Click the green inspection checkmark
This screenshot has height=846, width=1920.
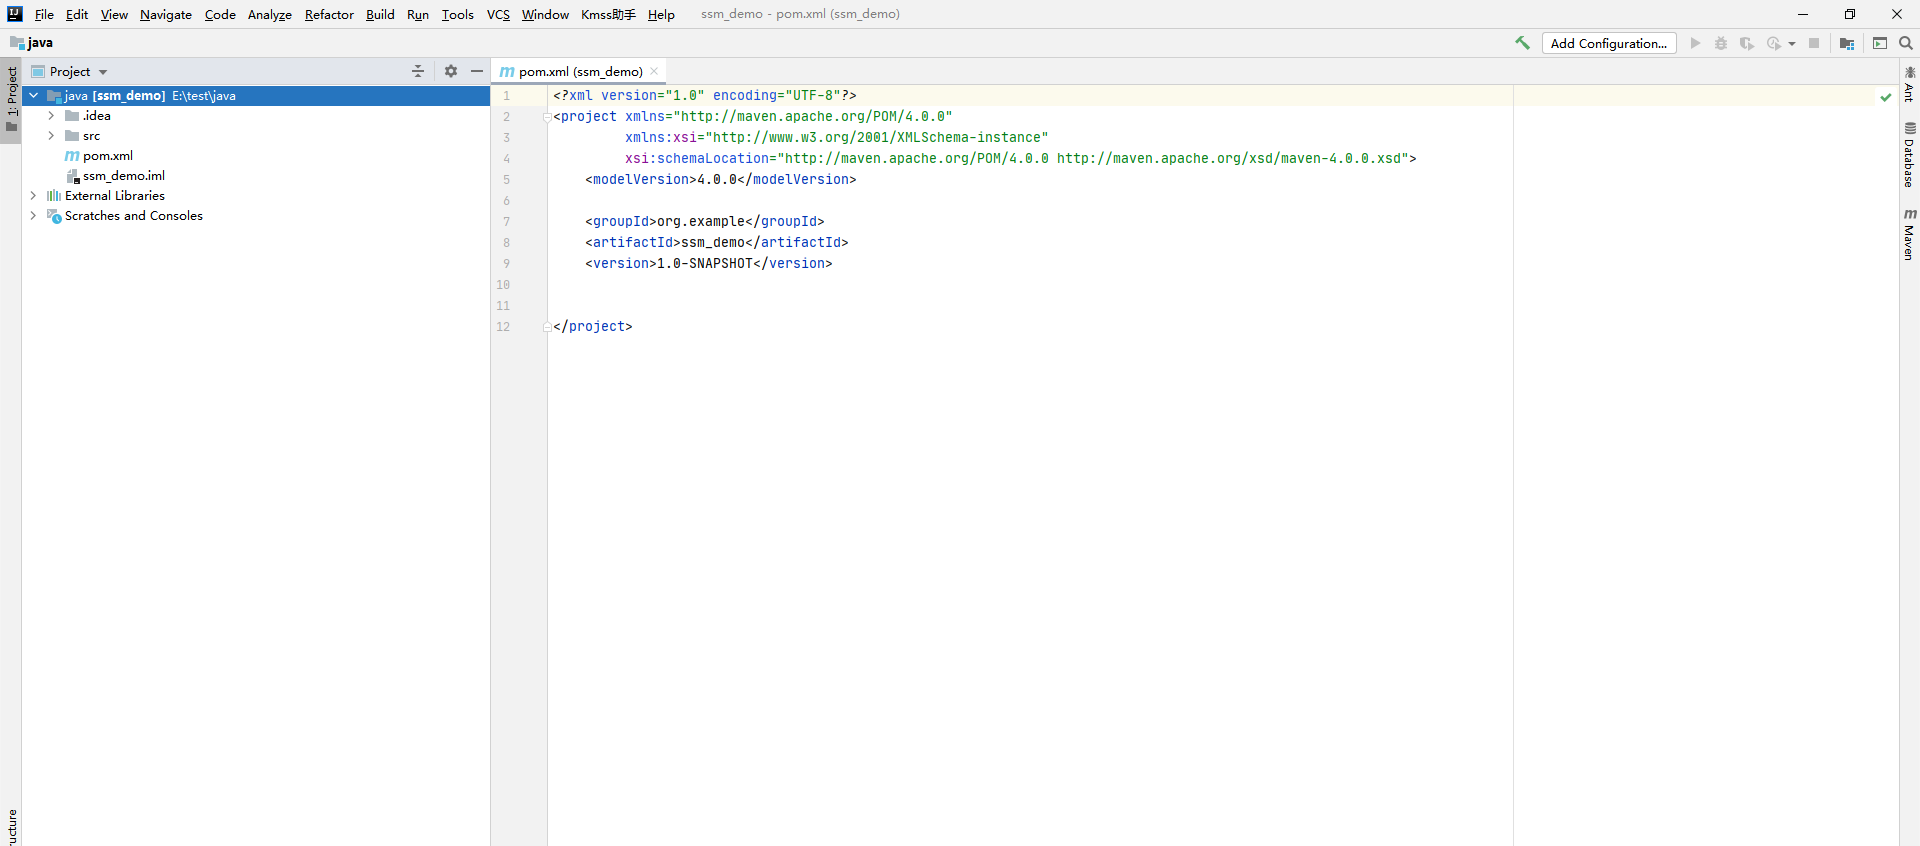coord(1886,97)
